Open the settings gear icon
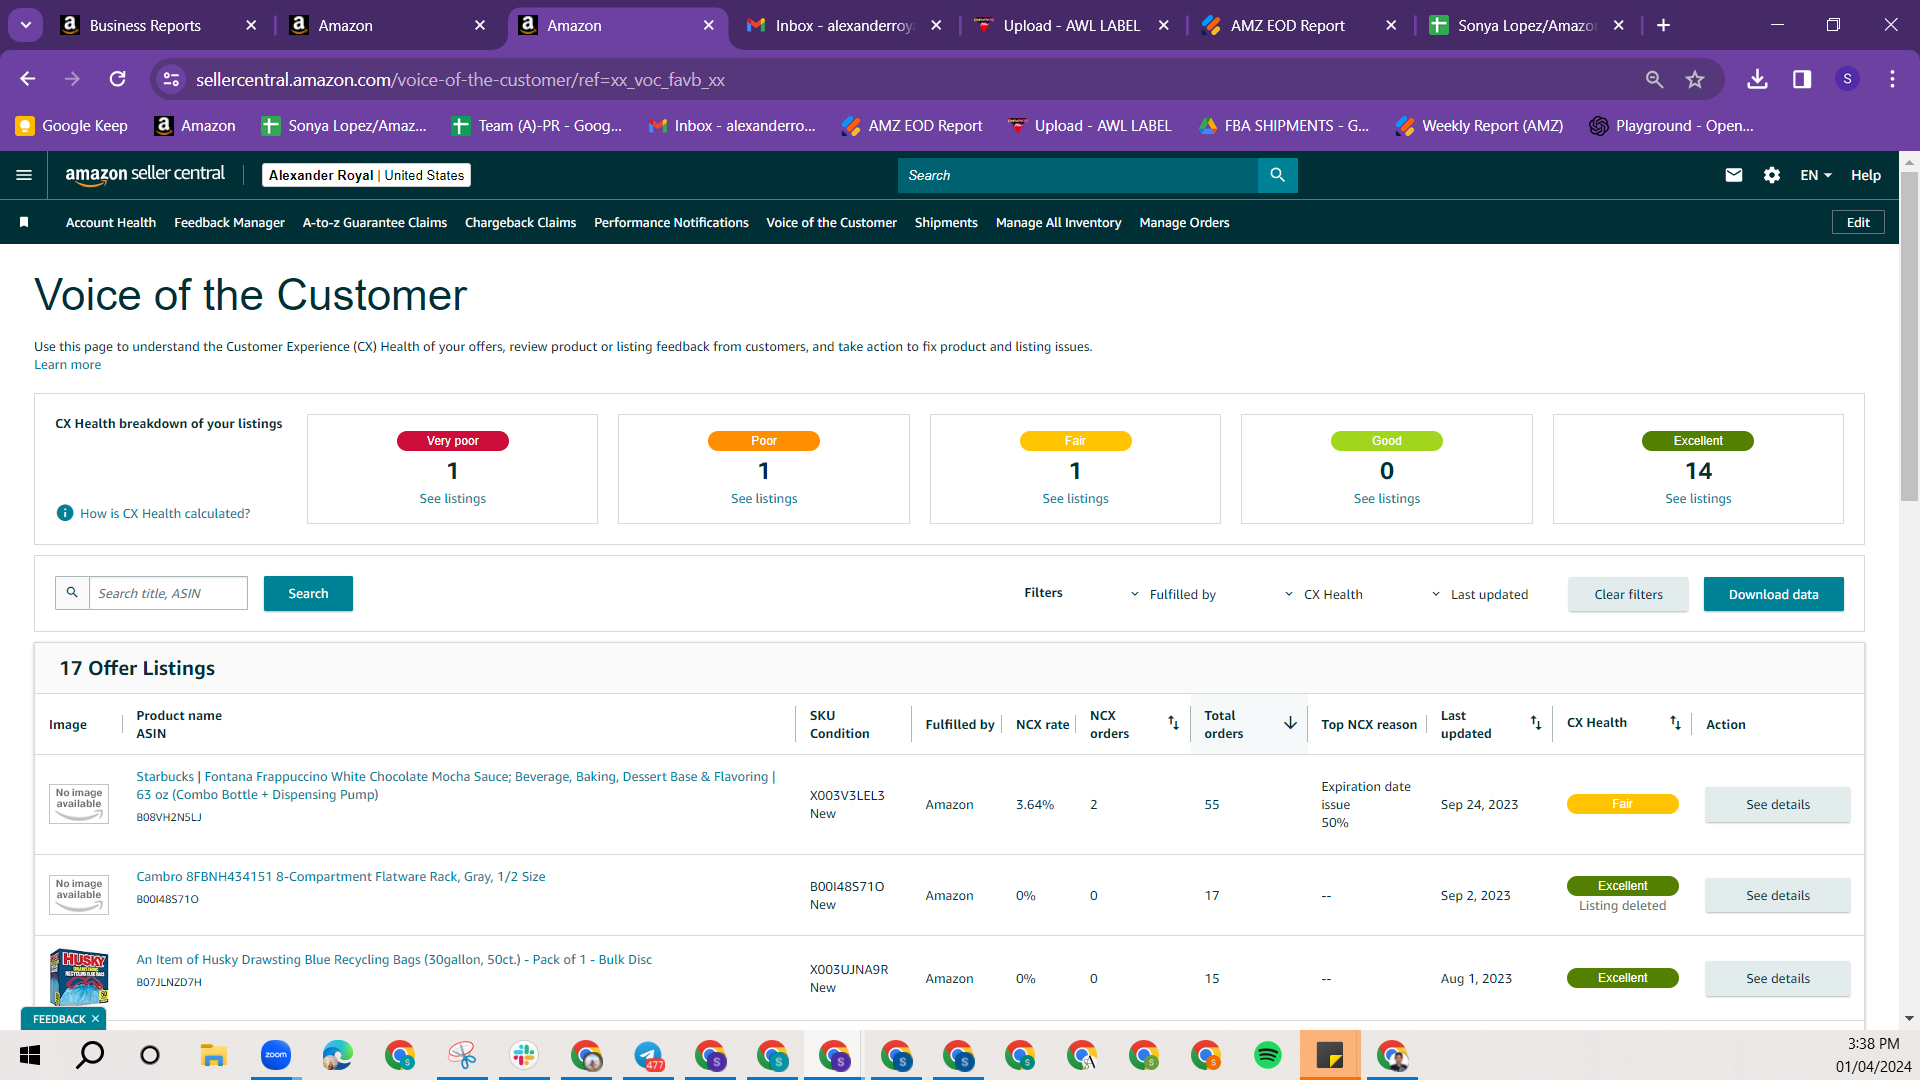The image size is (1920, 1080). 1772,175
